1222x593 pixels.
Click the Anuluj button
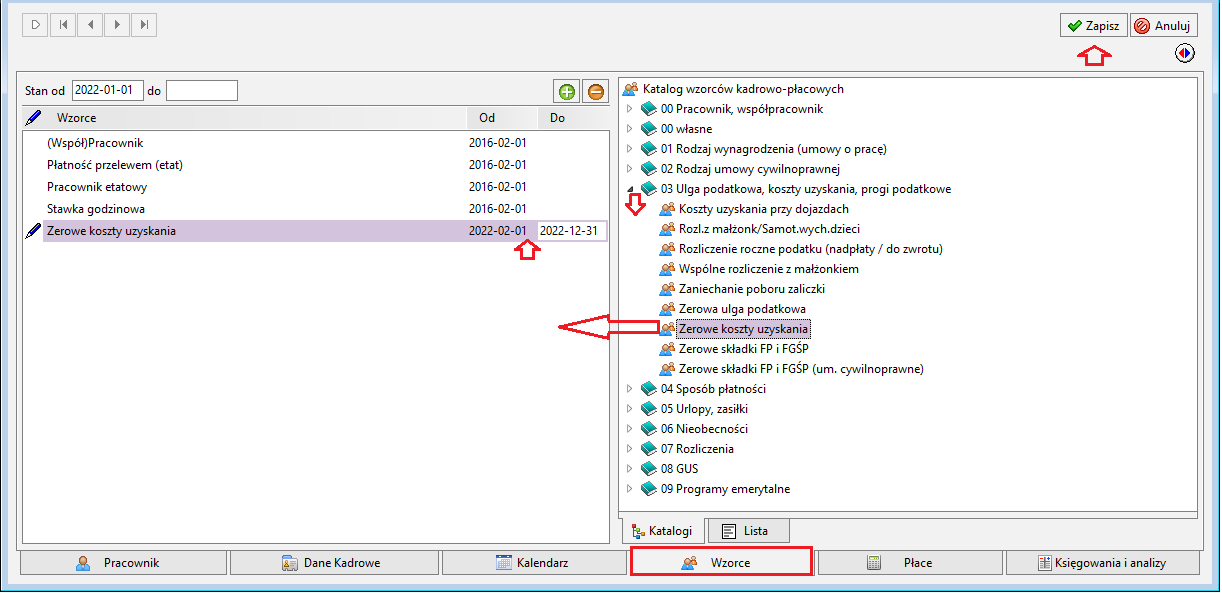tap(1164, 25)
